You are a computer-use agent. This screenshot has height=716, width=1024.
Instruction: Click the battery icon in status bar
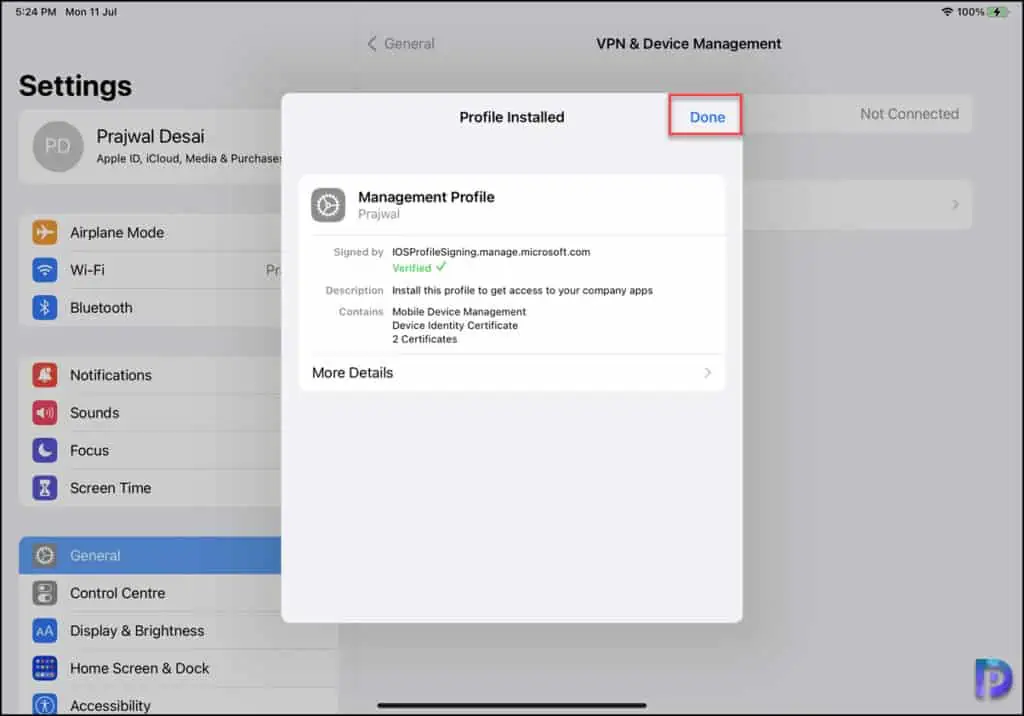998,12
